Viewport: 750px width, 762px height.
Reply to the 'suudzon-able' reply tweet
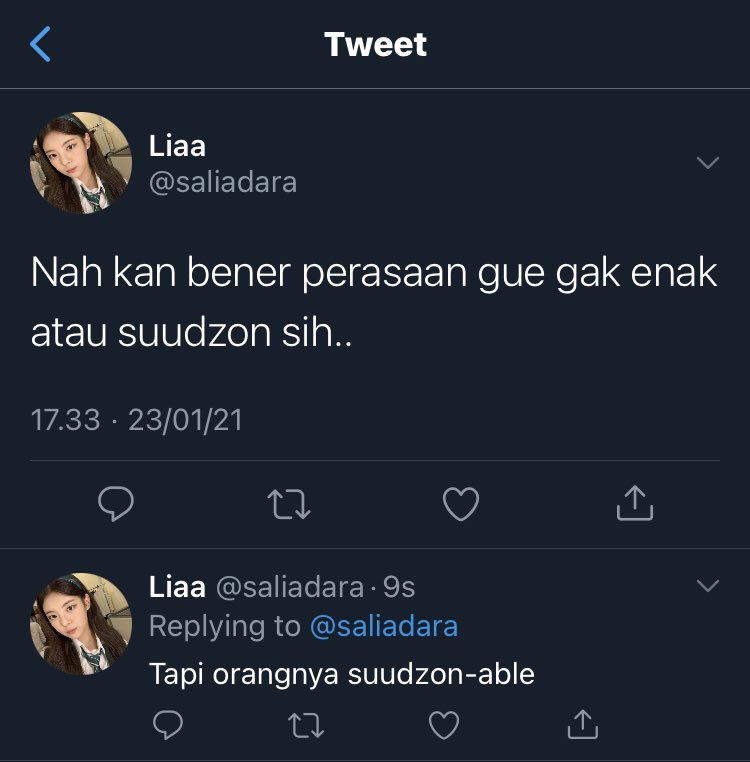(168, 725)
